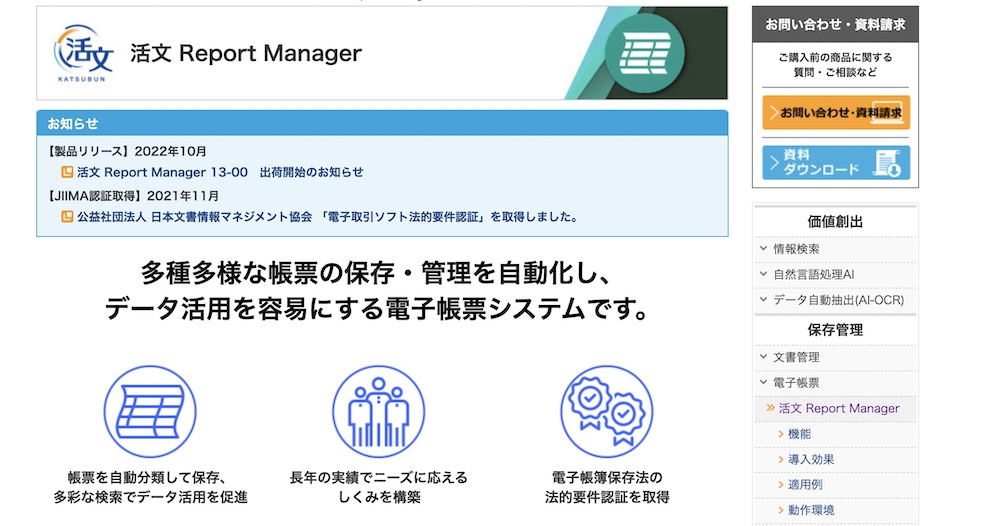The width and height of the screenshot is (1000, 526).
Task: Click the certification badges circle icon
Action: (x=607, y=412)
